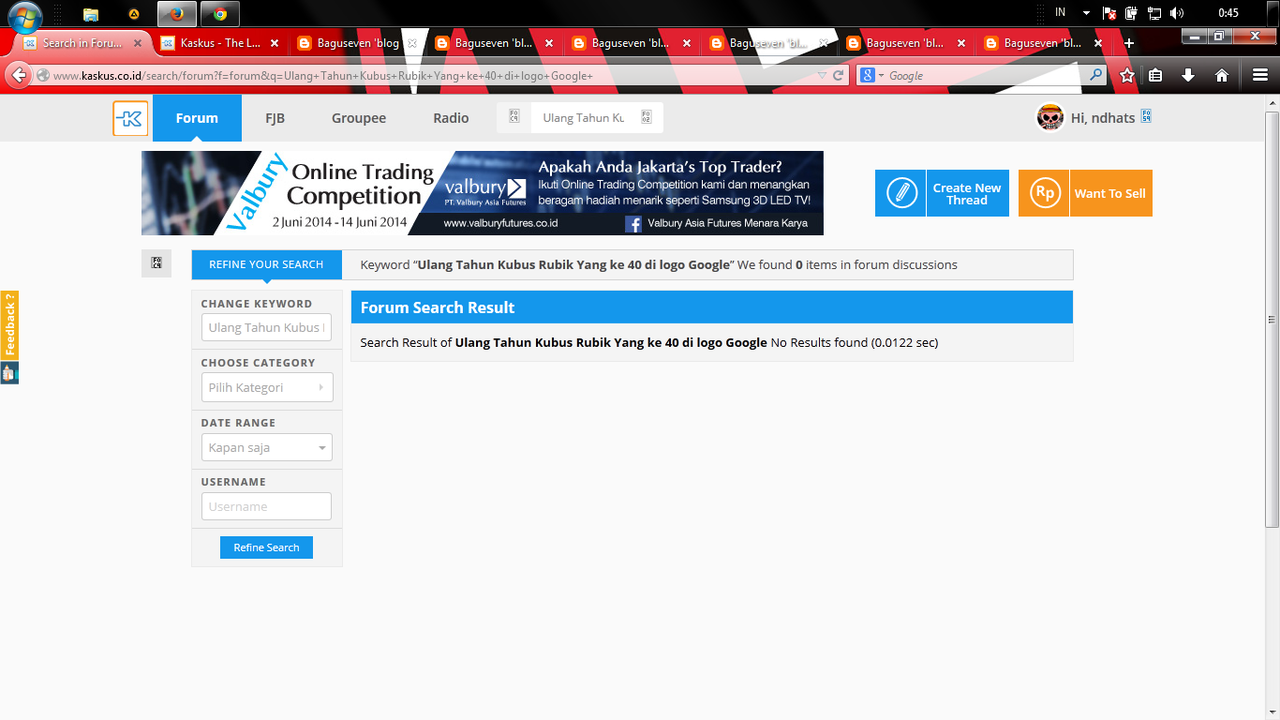Click the Want To Sell button

pyautogui.click(x=1085, y=193)
